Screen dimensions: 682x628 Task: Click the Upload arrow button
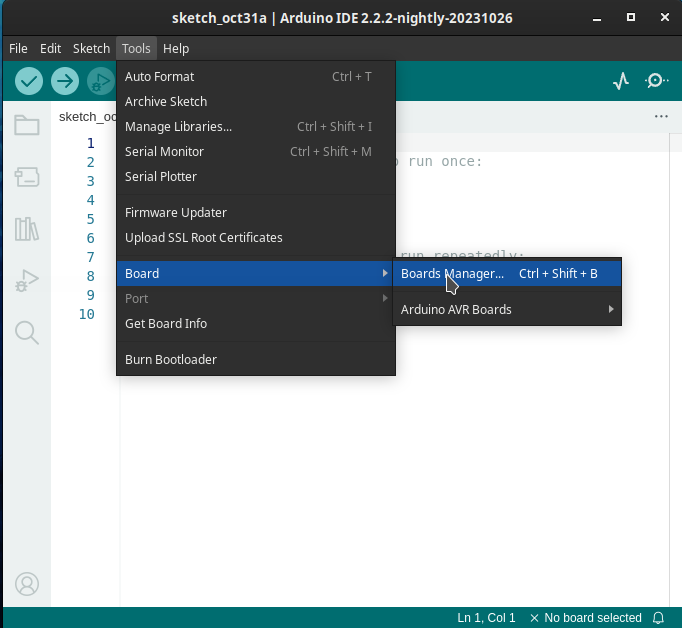click(x=65, y=81)
